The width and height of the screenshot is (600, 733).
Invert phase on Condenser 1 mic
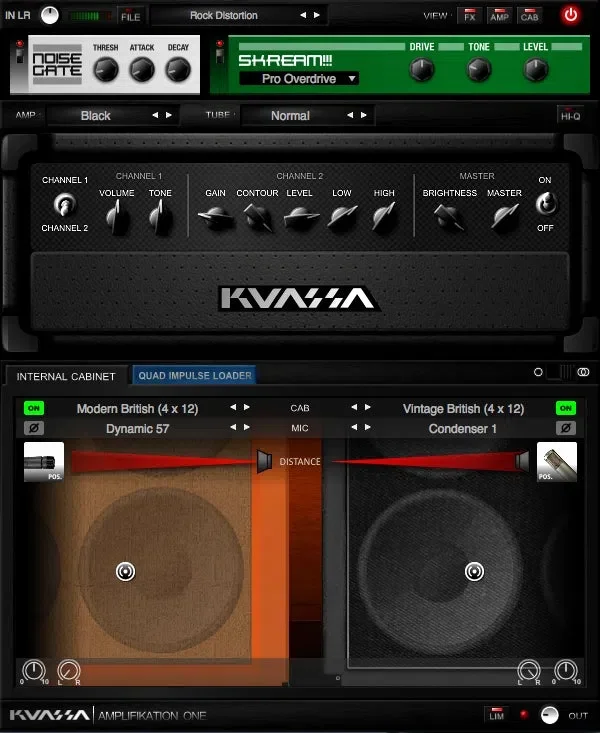pyautogui.click(x=566, y=428)
